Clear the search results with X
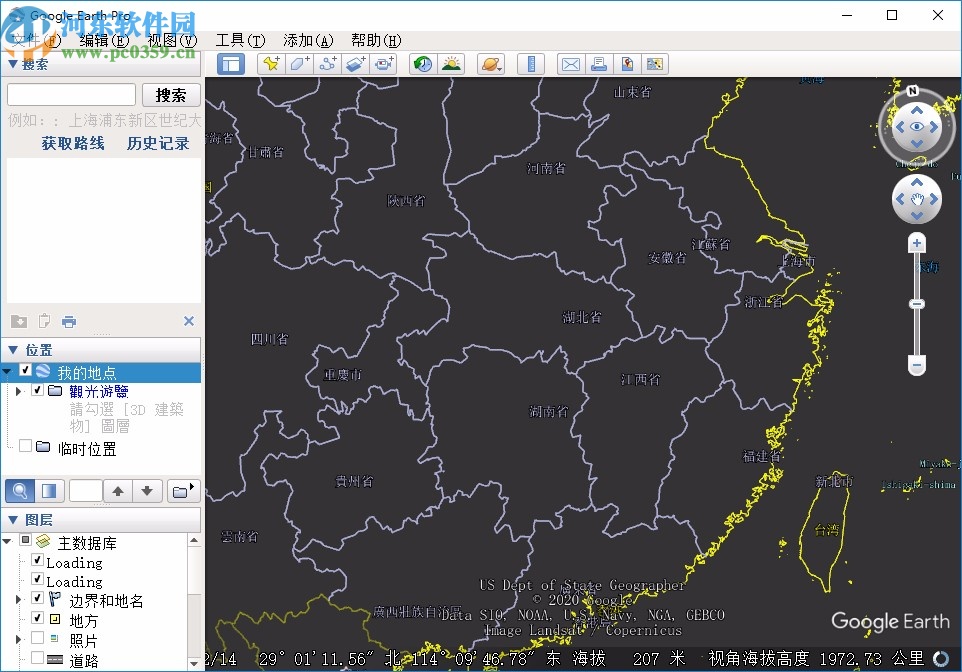This screenshot has width=962, height=672. (188, 321)
